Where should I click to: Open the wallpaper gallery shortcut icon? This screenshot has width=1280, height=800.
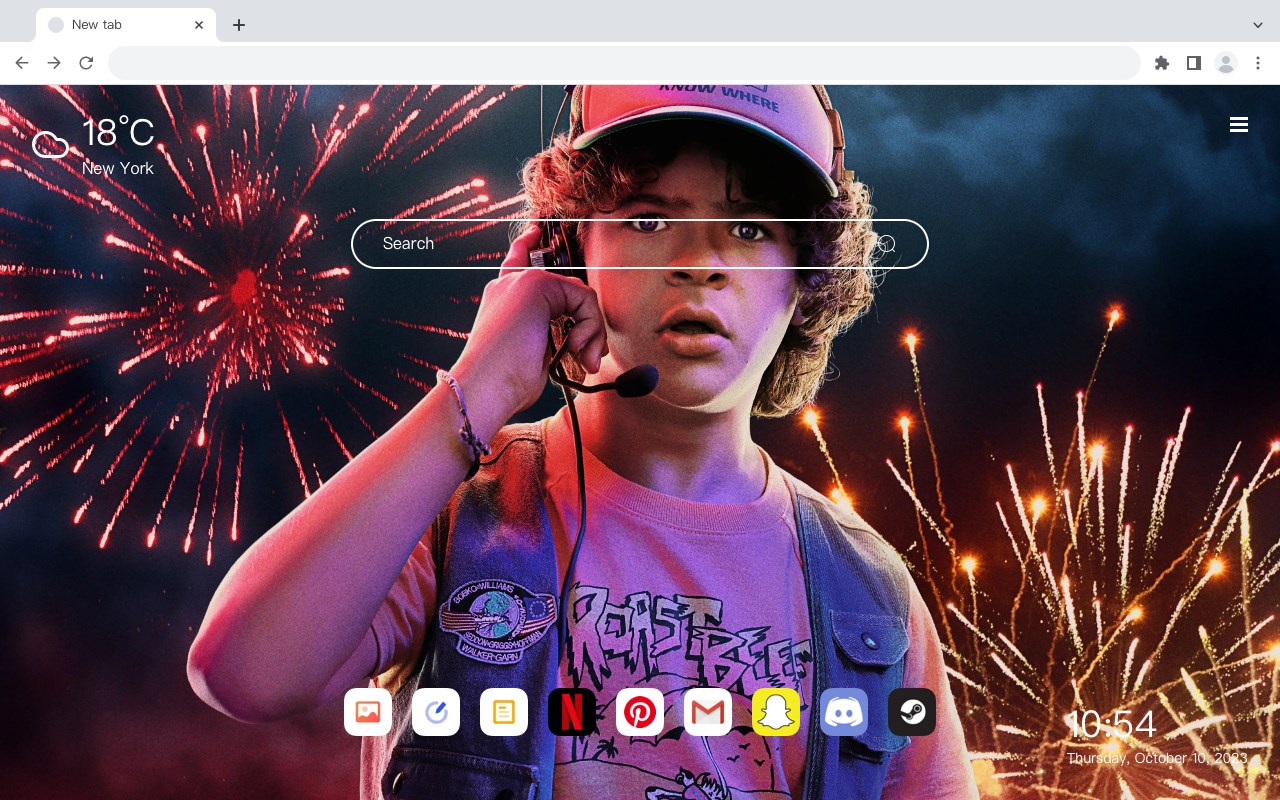[368, 712]
